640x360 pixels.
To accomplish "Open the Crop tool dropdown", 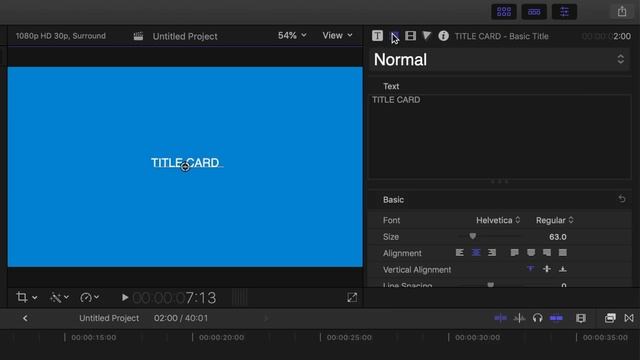I will 27,297.
